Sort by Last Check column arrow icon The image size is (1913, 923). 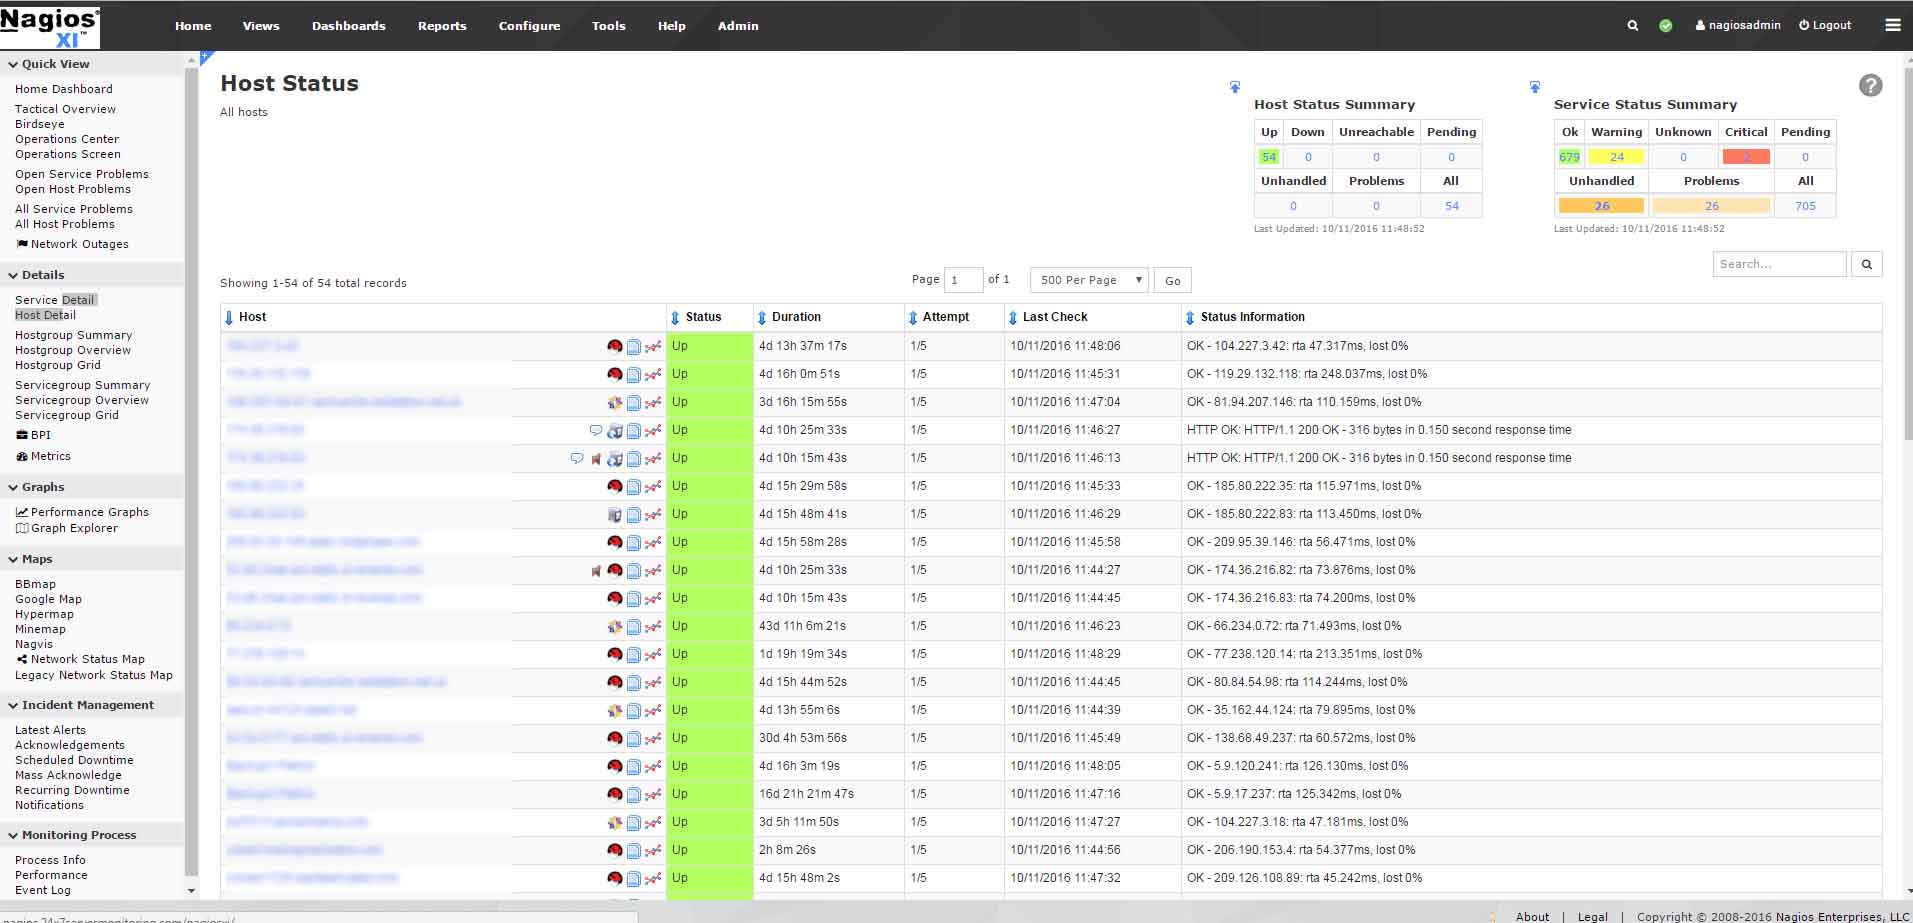(1013, 317)
